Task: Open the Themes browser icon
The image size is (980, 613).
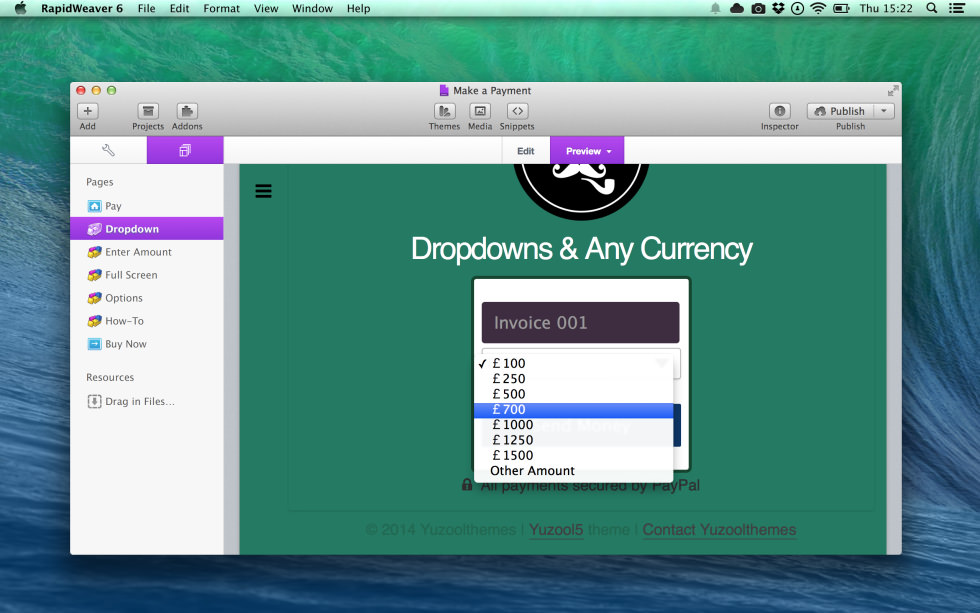Action: (444, 111)
